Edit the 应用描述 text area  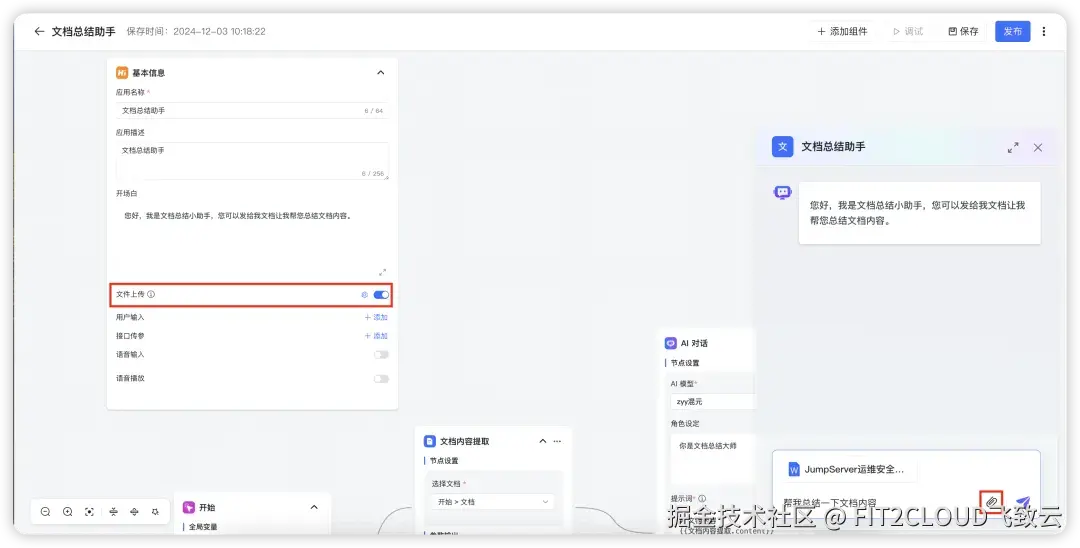(252, 161)
